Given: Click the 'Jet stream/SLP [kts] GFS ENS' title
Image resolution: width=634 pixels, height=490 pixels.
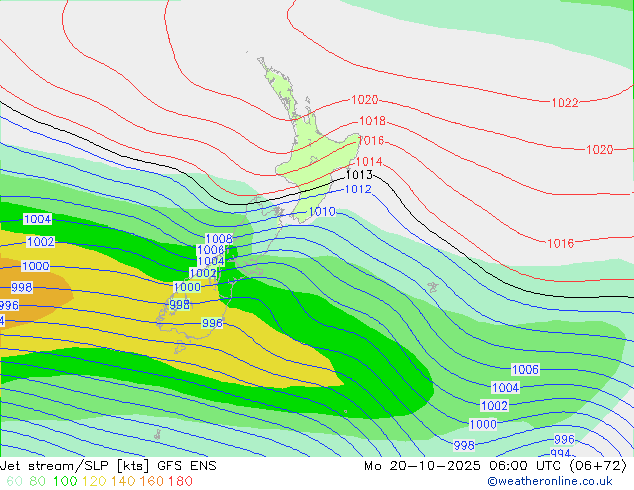Looking at the screenshot, I should point(108,466).
